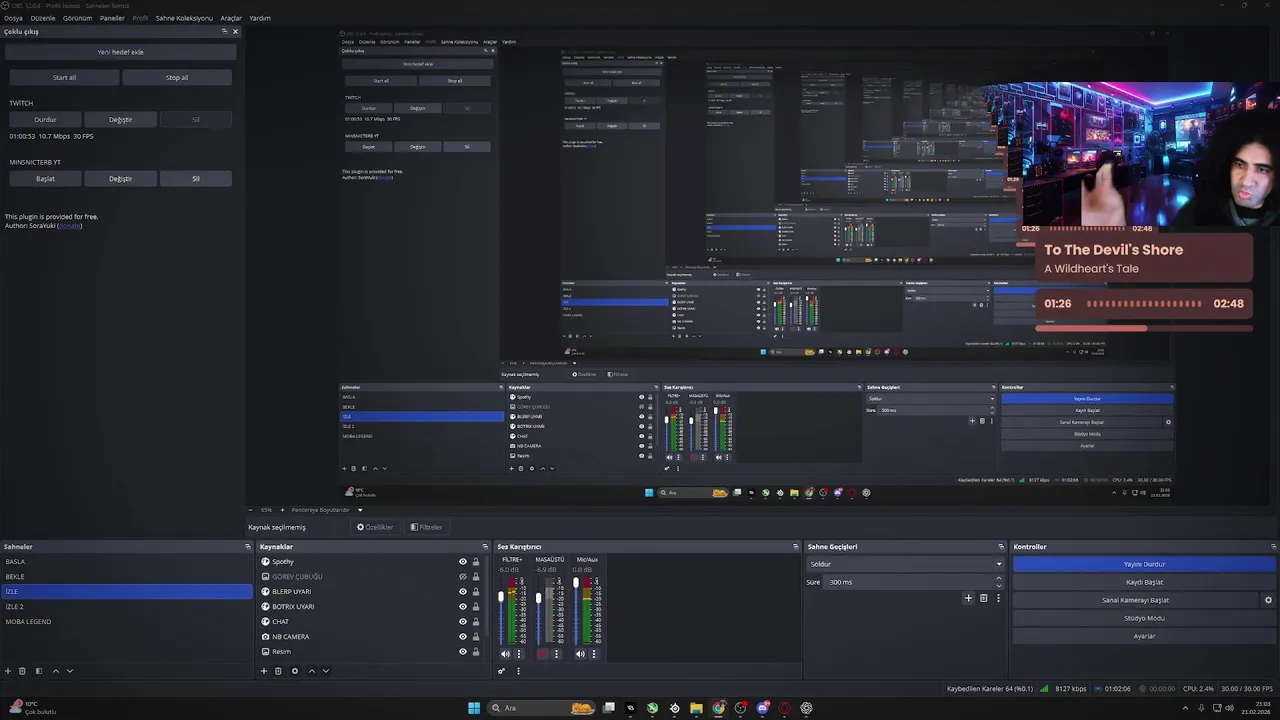1280x720 pixels.
Task: Open virtual camera settings gear
Action: pos(1268,600)
